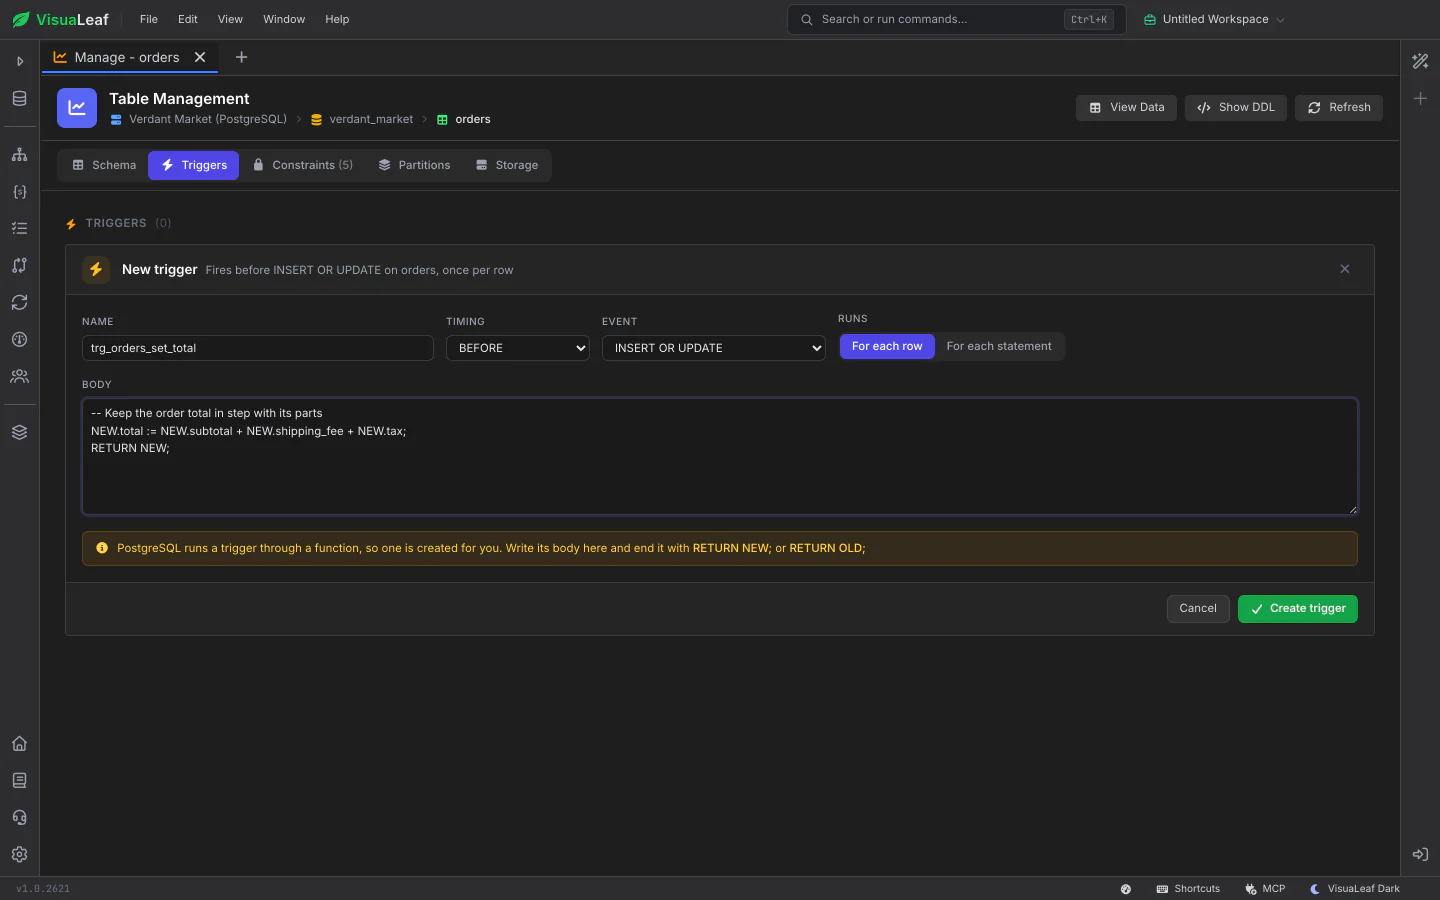1440x900 pixels.
Task: Click the trigger NAME input field
Action: pos(258,348)
